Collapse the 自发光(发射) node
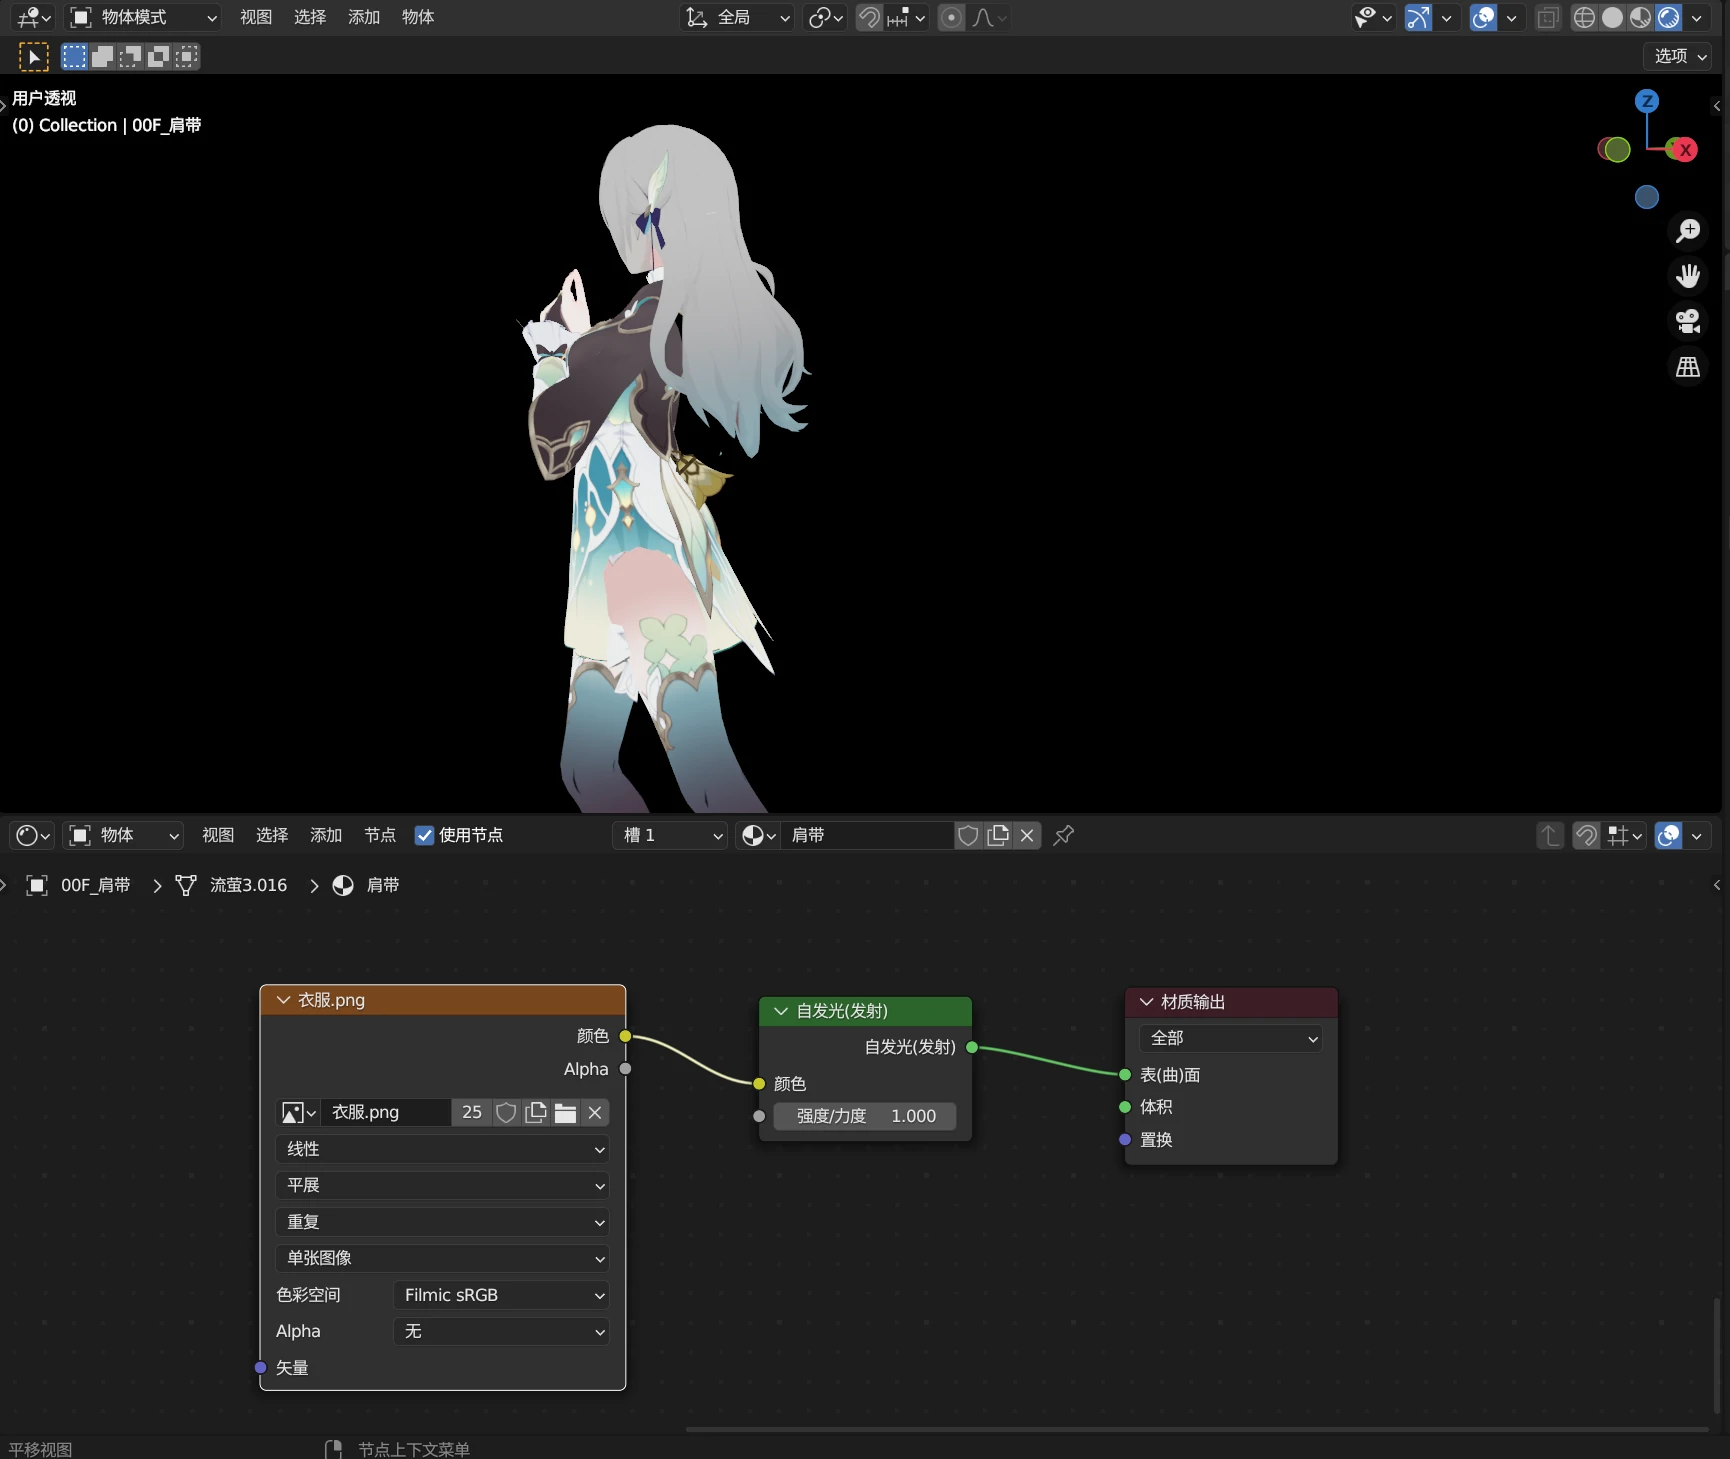Viewport: 1730px width, 1459px height. point(781,1011)
